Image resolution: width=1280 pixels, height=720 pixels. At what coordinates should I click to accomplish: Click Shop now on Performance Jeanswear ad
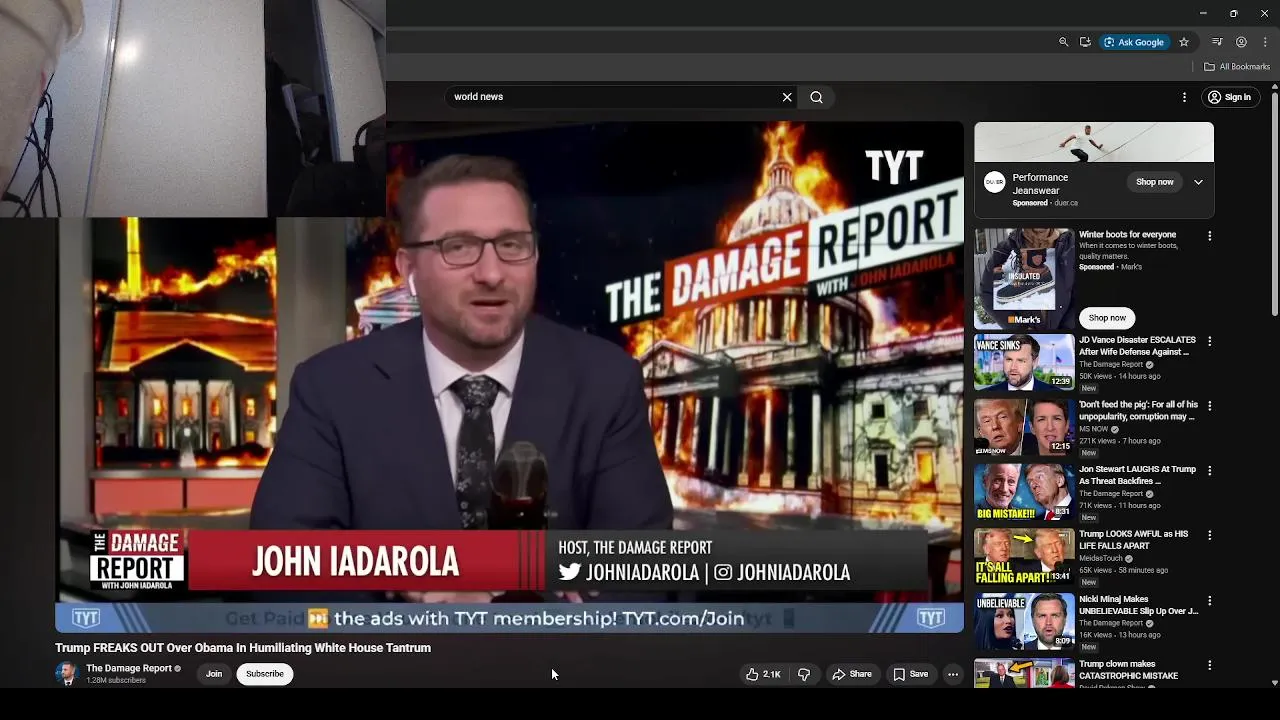coord(1154,182)
